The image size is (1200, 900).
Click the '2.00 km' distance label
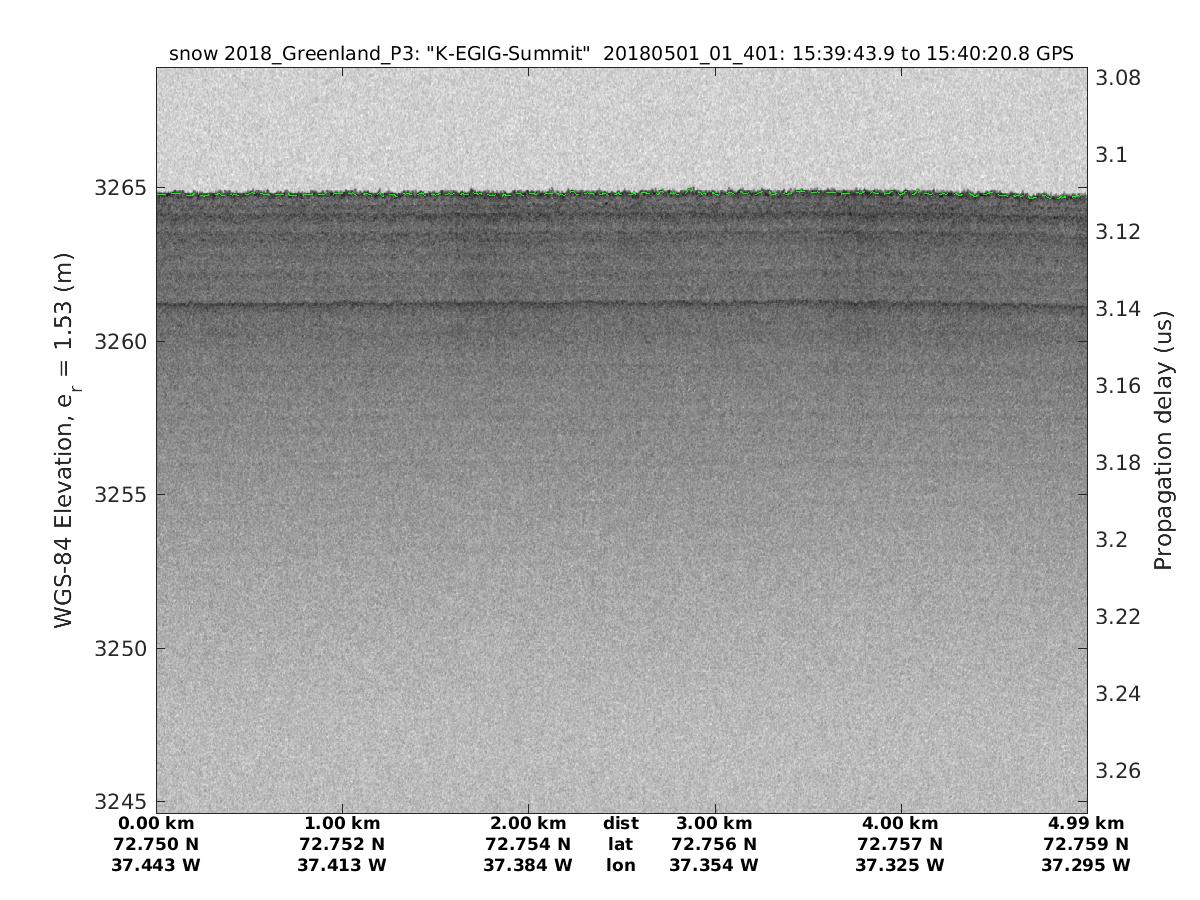528,824
